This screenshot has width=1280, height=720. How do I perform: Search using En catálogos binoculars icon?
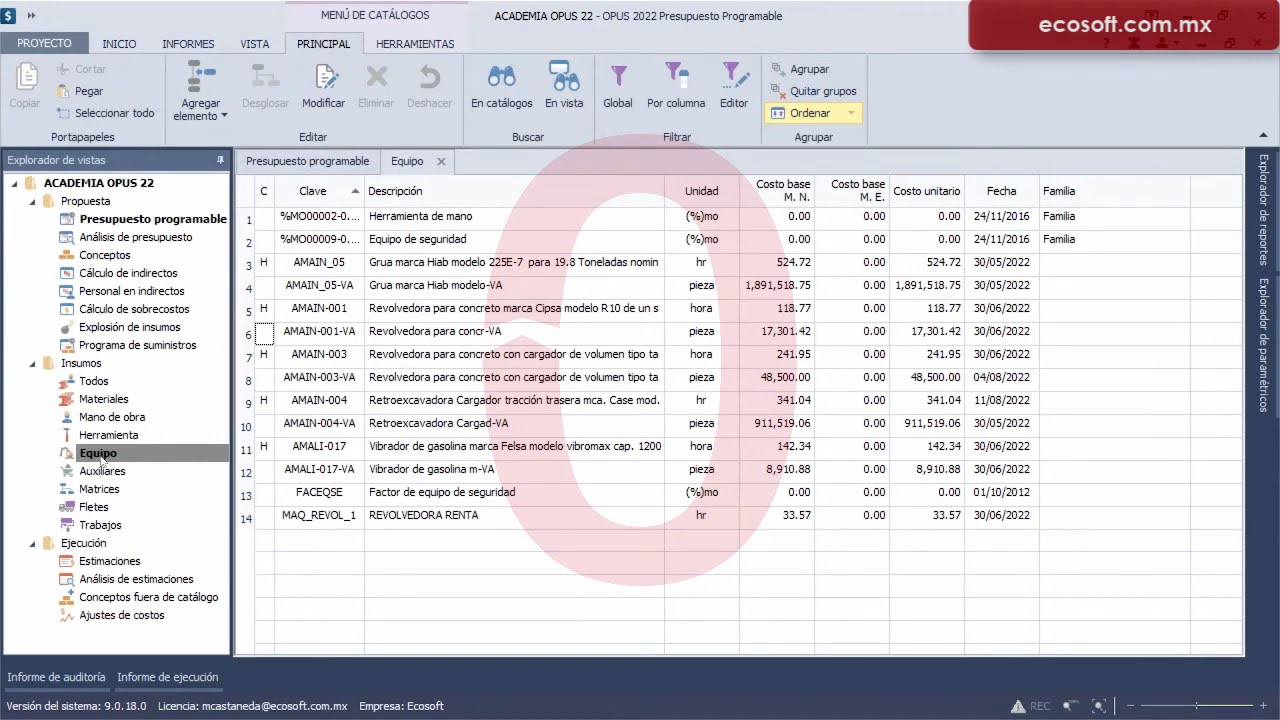pos(502,76)
